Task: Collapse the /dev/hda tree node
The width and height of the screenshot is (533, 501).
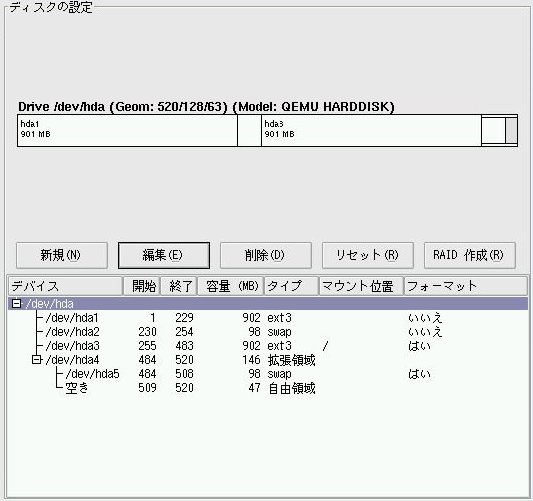Action: (16, 303)
